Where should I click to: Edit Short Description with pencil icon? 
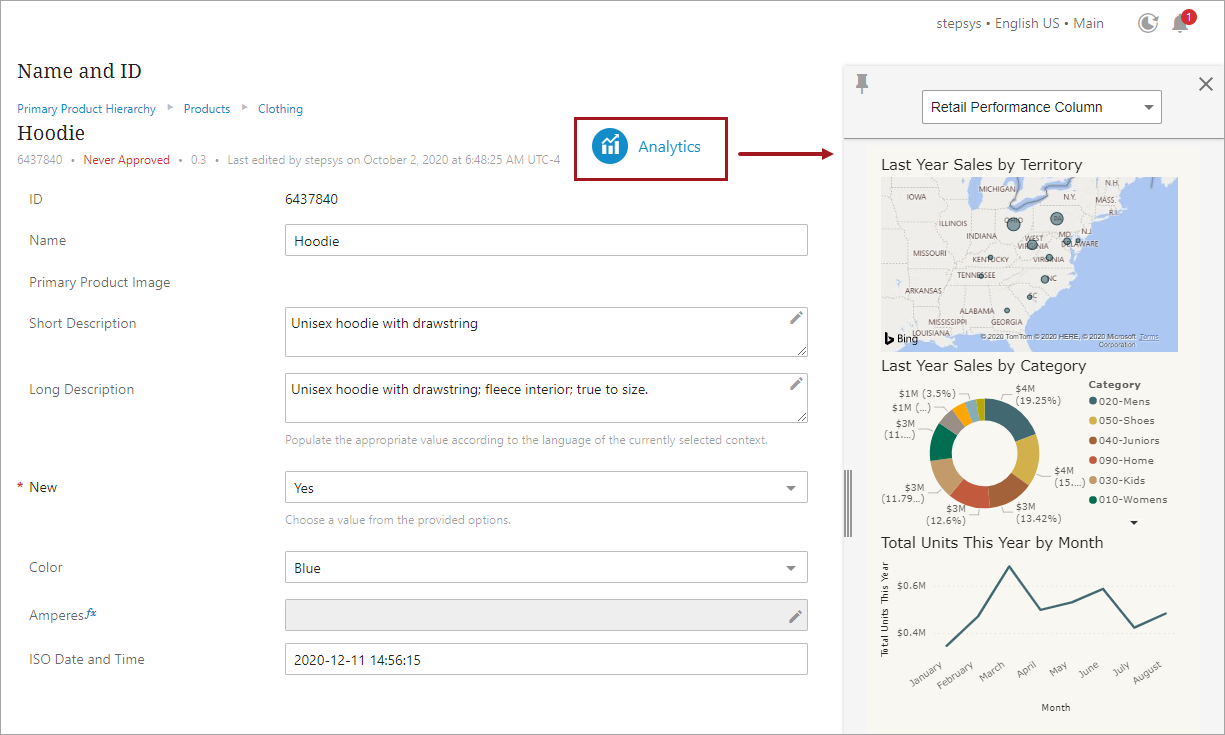pos(796,318)
